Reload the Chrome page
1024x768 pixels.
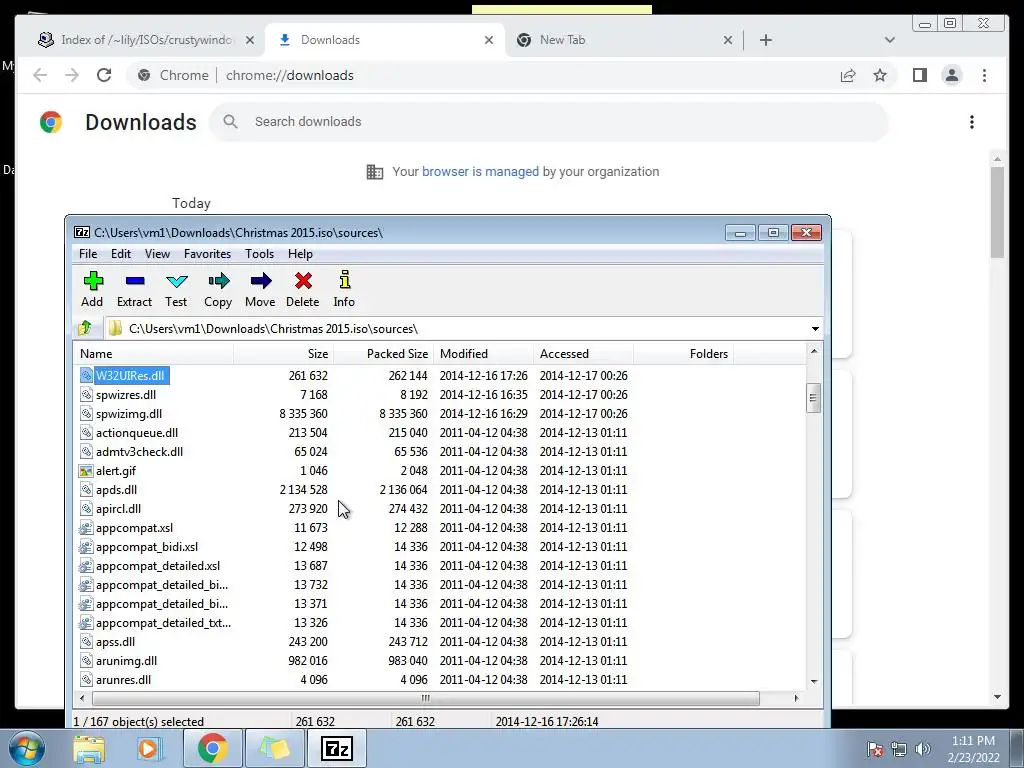click(x=104, y=75)
